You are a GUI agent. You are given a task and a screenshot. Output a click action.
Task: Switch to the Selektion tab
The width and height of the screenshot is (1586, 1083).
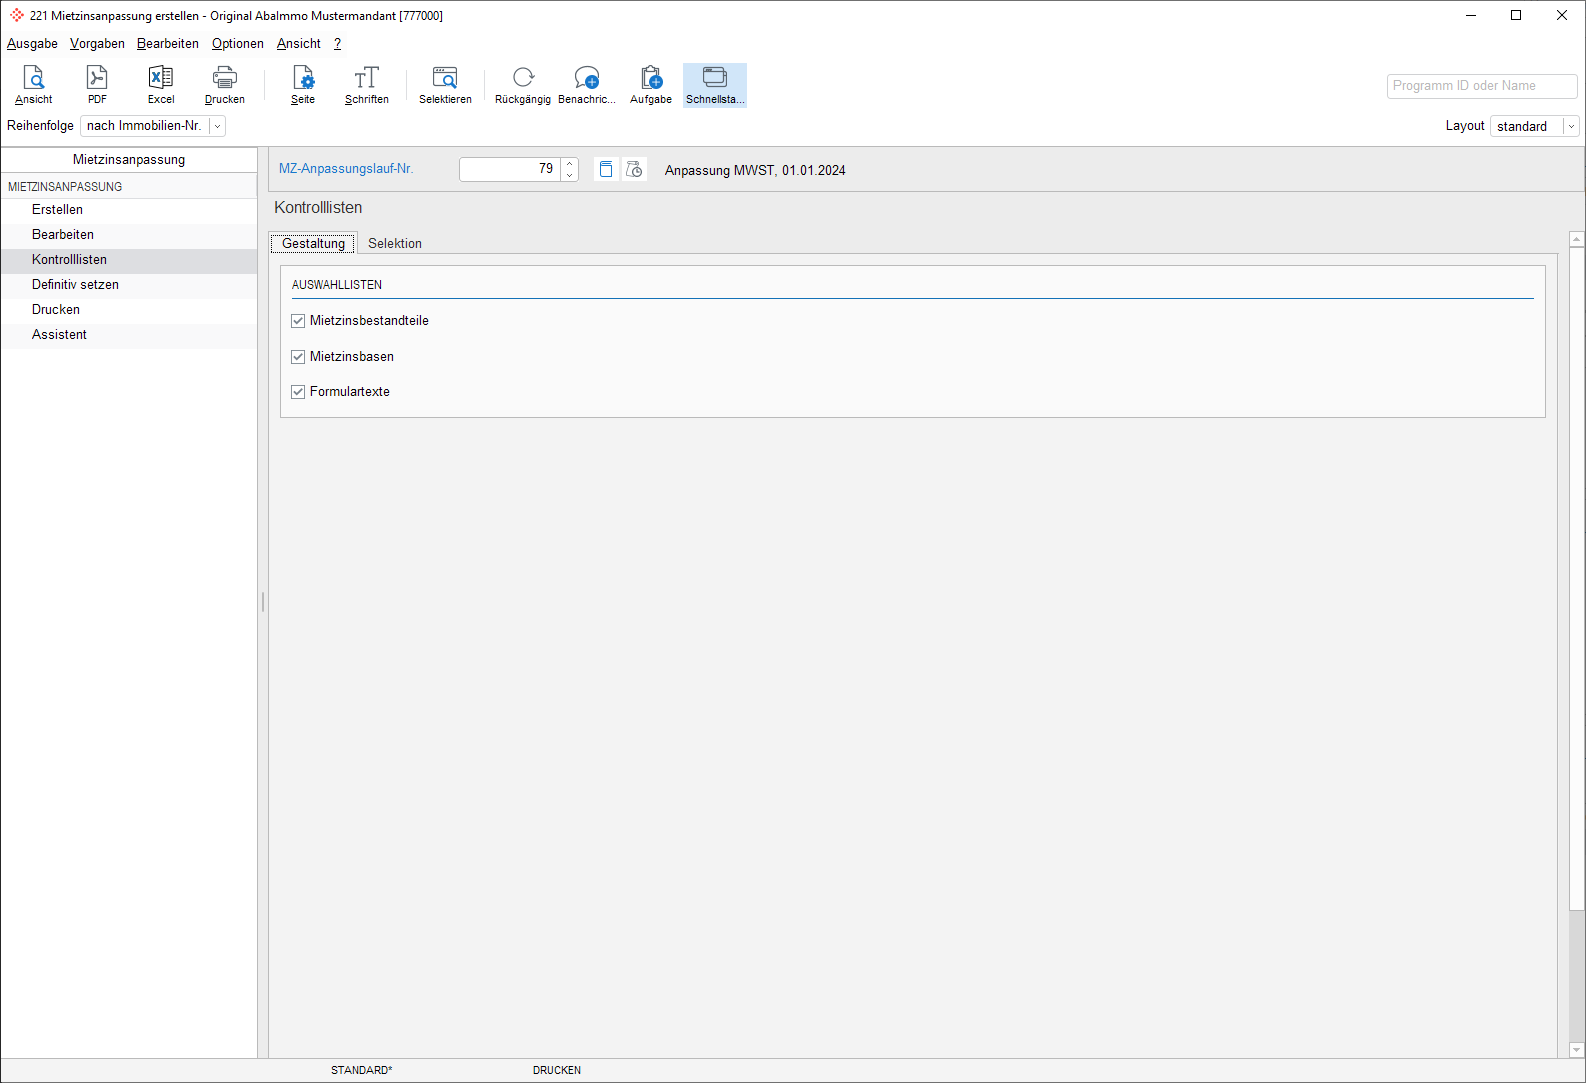[395, 244]
